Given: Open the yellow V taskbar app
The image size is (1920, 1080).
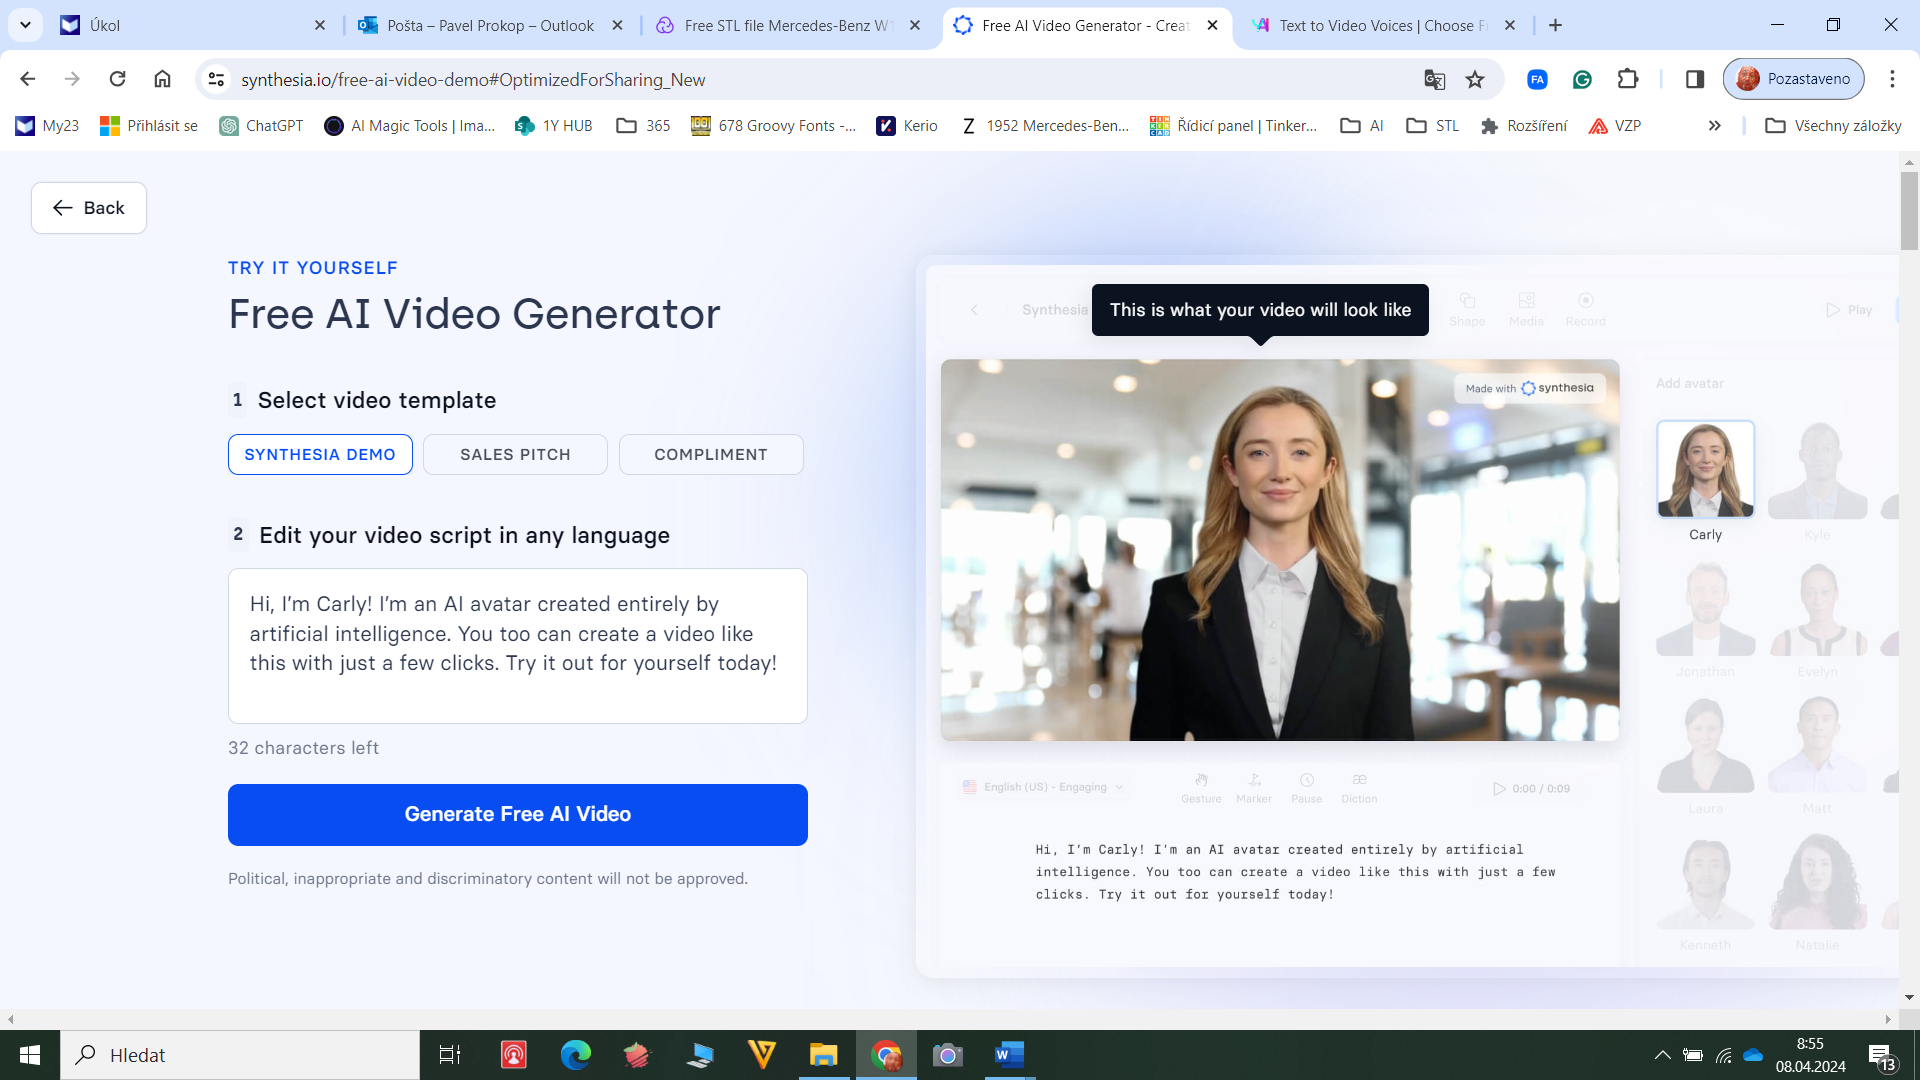Looking at the screenshot, I should (x=762, y=1055).
